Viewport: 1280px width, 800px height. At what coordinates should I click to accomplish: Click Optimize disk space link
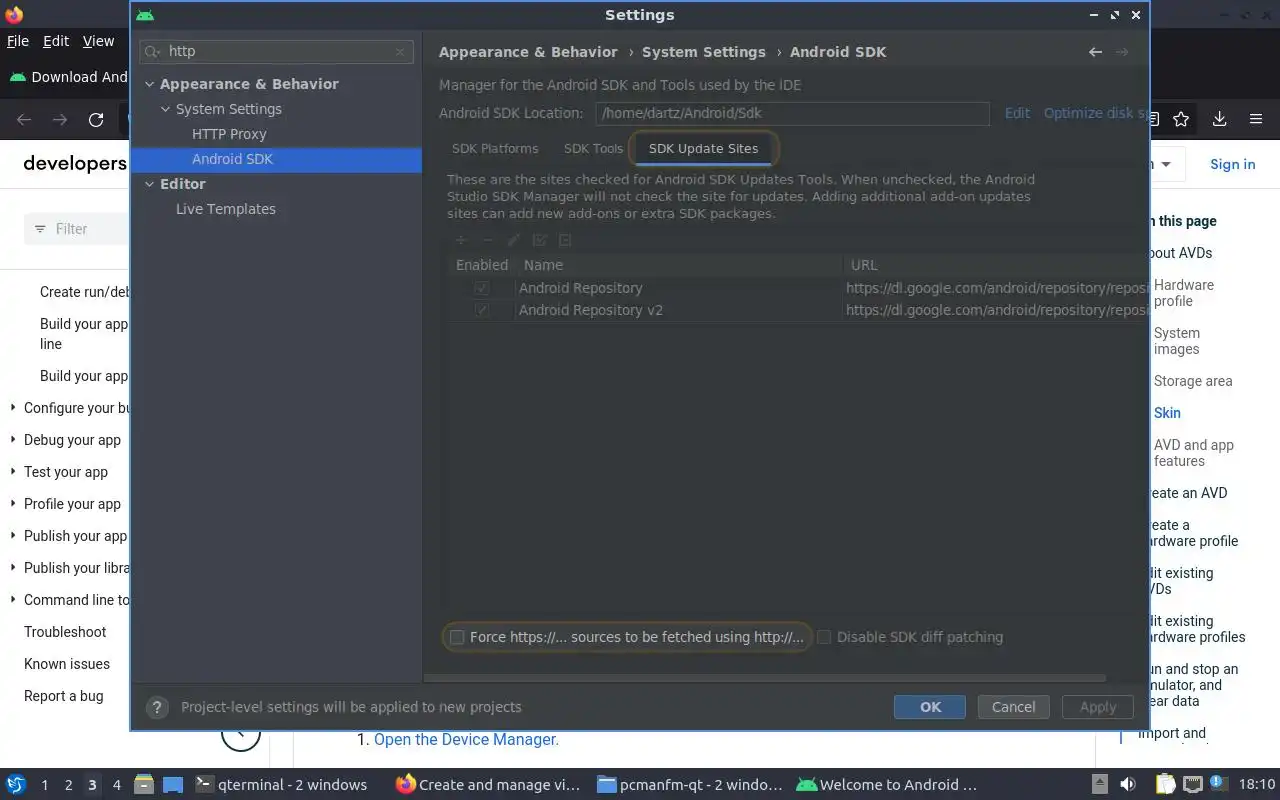click(1096, 113)
